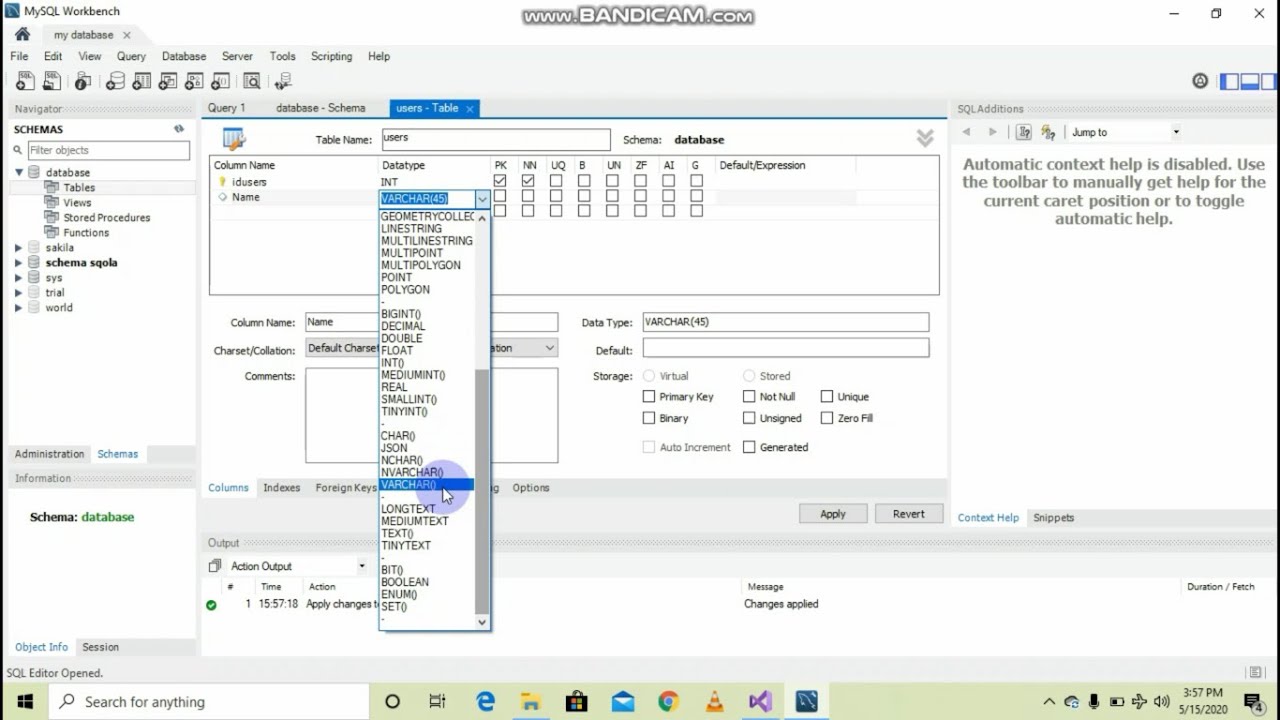Image resolution: width=1280 pixels, height=720 pixels.
Task: Tick the Zero Fill checkbox
Action: (827, 418)
